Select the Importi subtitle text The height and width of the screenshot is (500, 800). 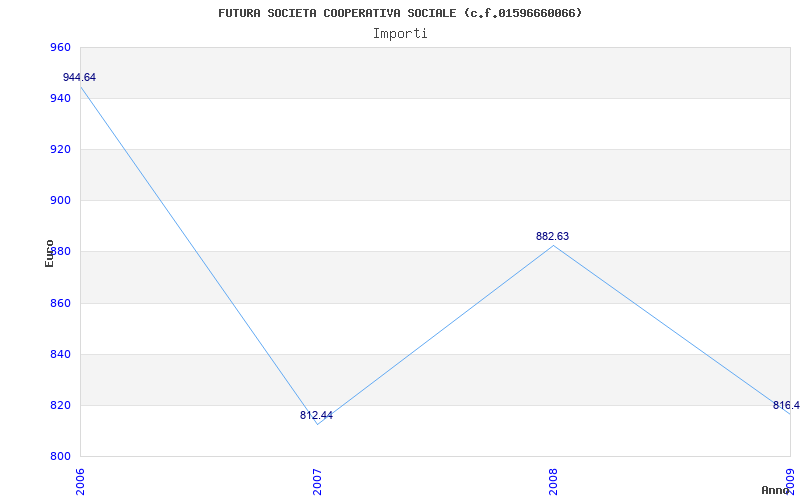pyautogui.click(x=400, y=33)
